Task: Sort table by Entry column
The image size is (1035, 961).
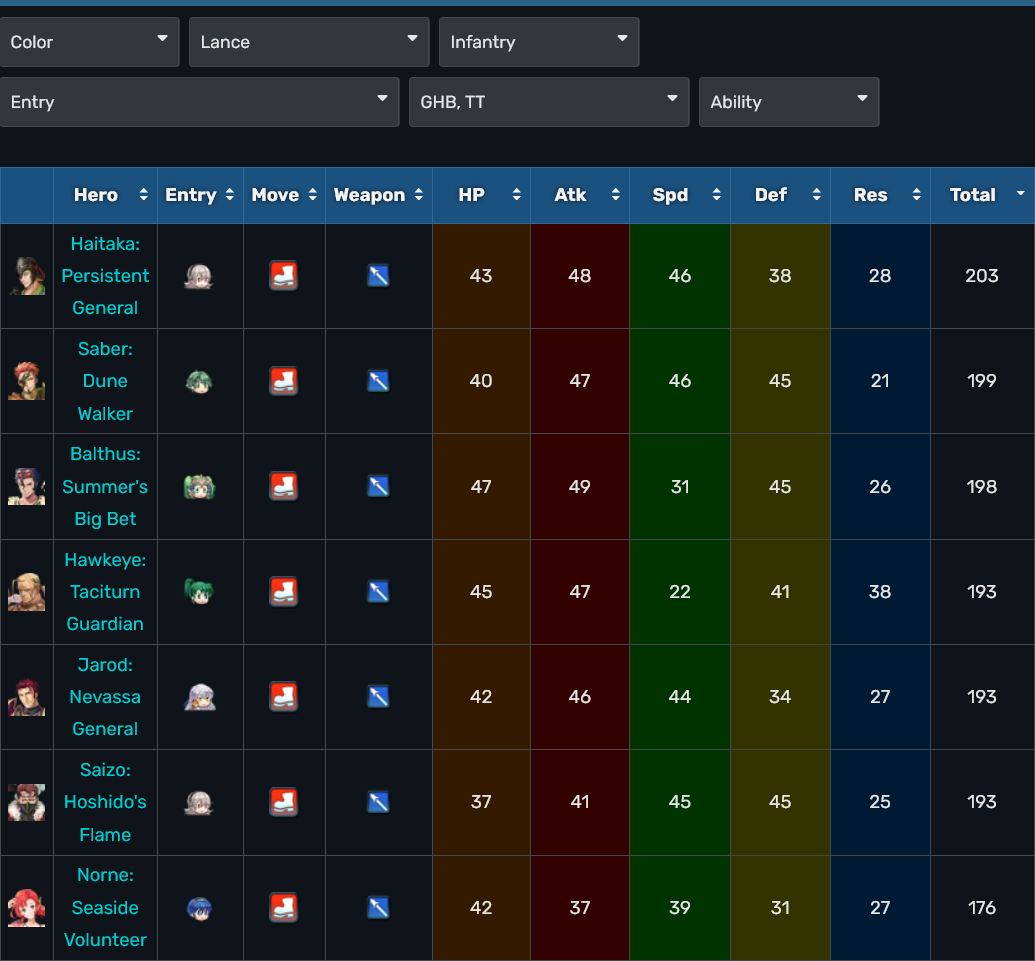Action: click(201, 195)
